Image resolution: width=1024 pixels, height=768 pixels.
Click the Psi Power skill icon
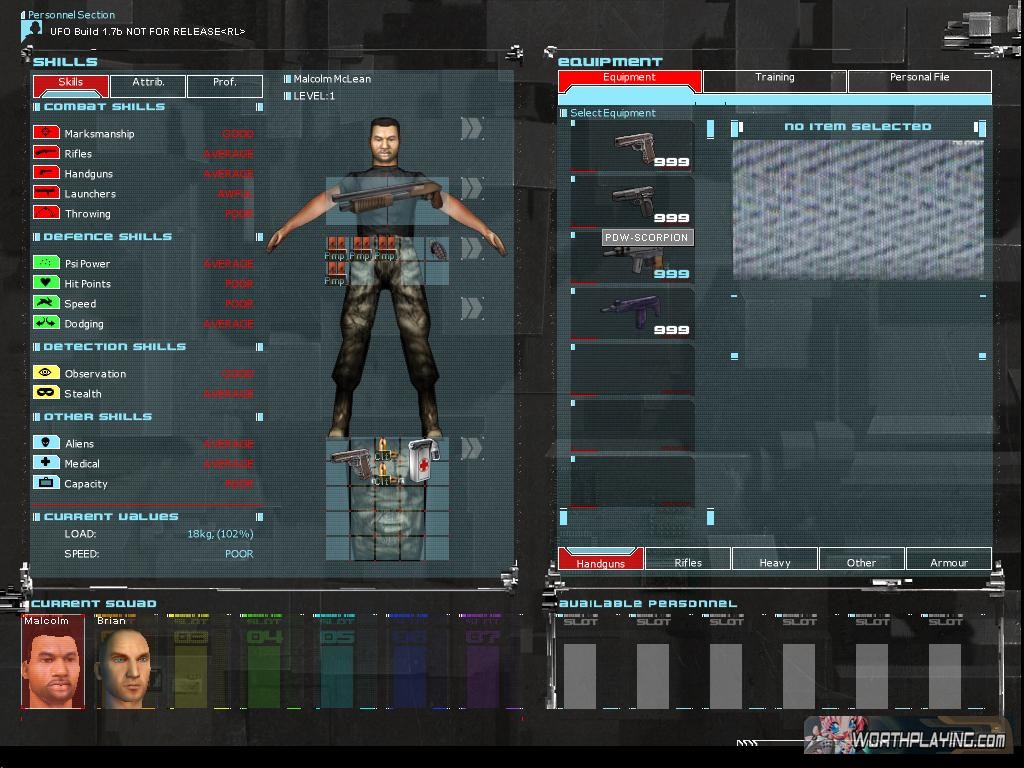coord(46,263)
